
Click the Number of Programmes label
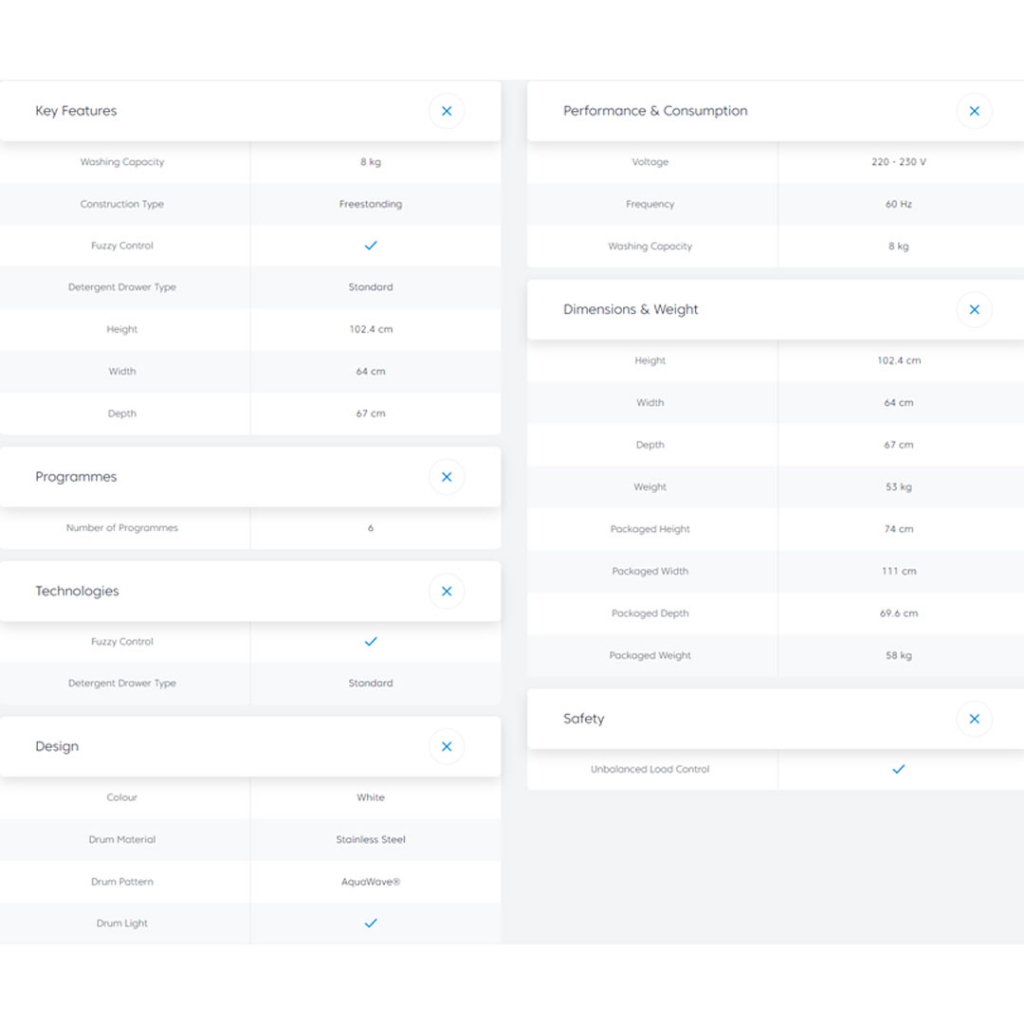click(122, 528)
